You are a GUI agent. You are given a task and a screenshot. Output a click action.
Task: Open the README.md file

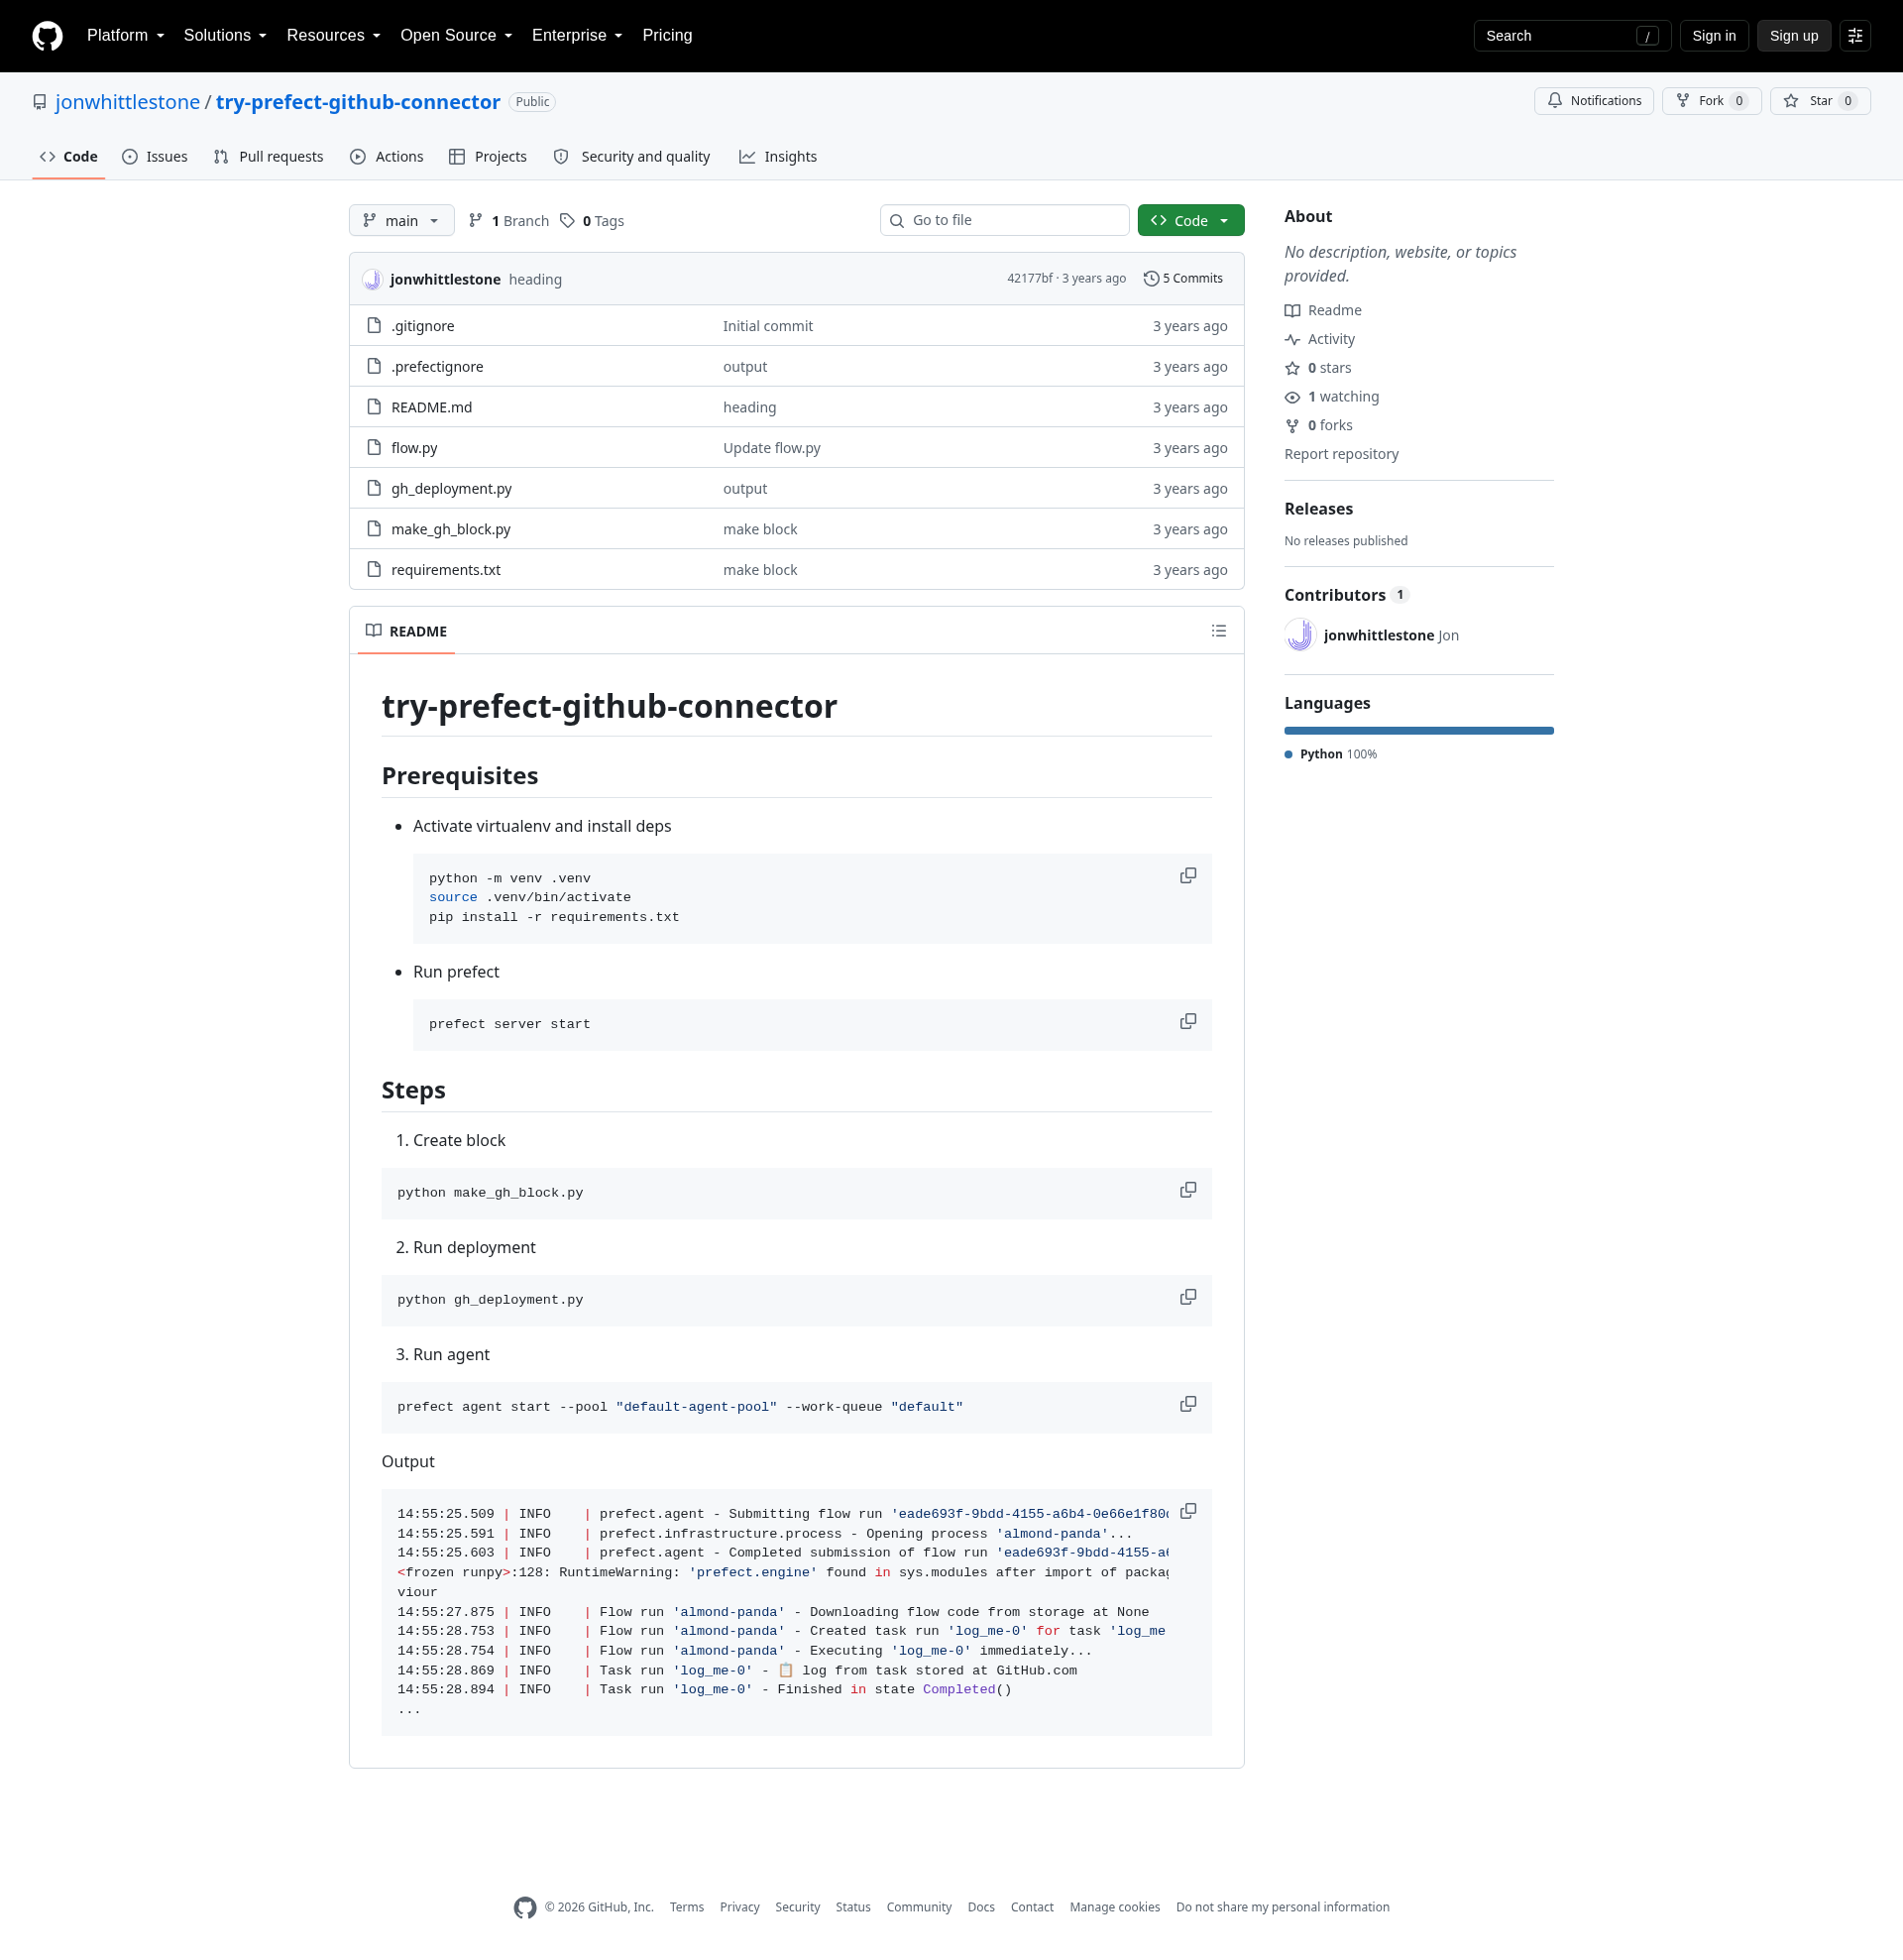431,407
